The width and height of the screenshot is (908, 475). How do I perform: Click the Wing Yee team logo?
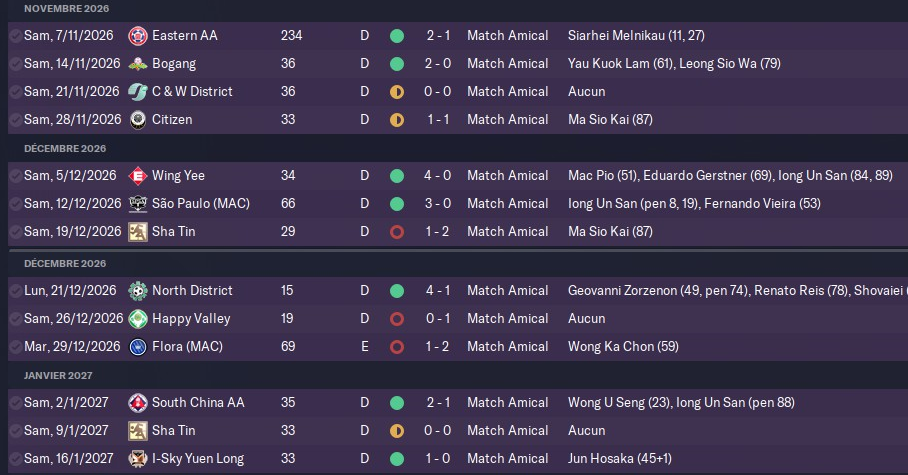(138, 176)
